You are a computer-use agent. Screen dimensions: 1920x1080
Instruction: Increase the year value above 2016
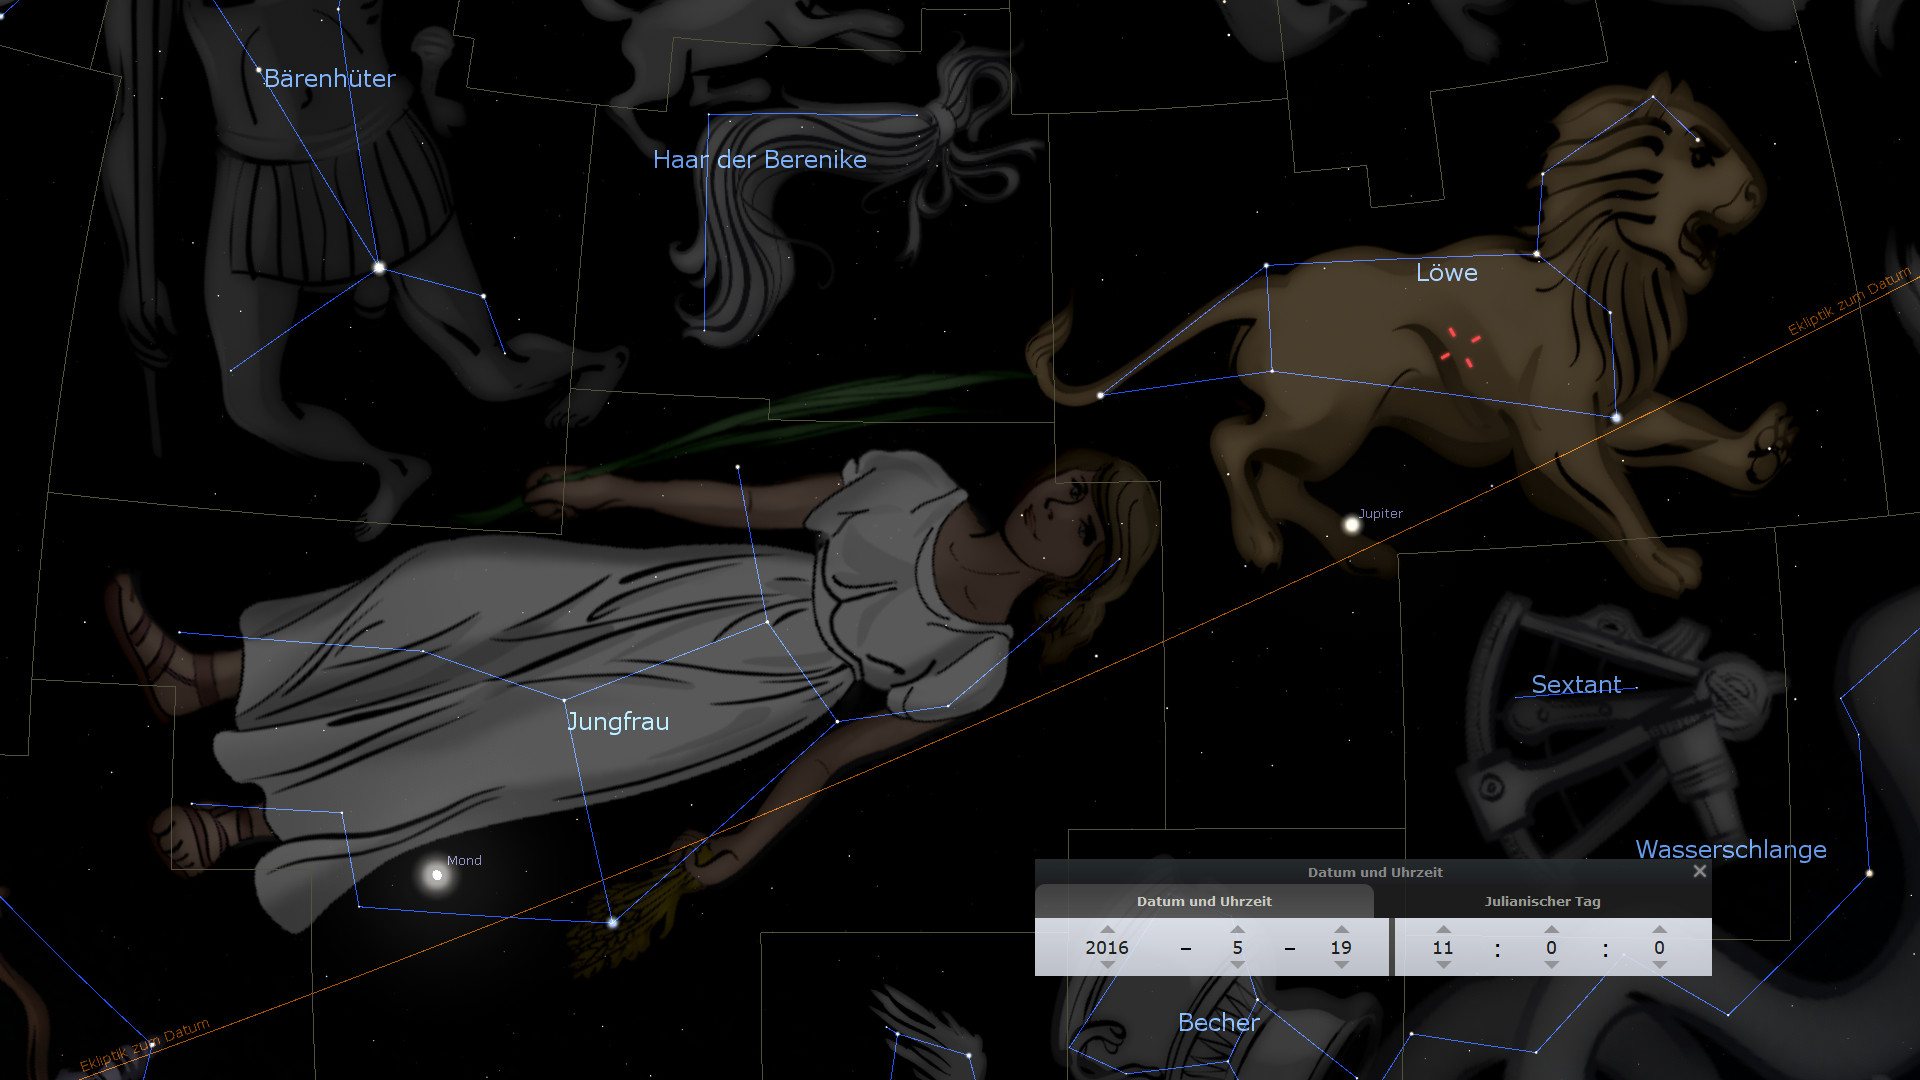click(x=1107, y=930)
